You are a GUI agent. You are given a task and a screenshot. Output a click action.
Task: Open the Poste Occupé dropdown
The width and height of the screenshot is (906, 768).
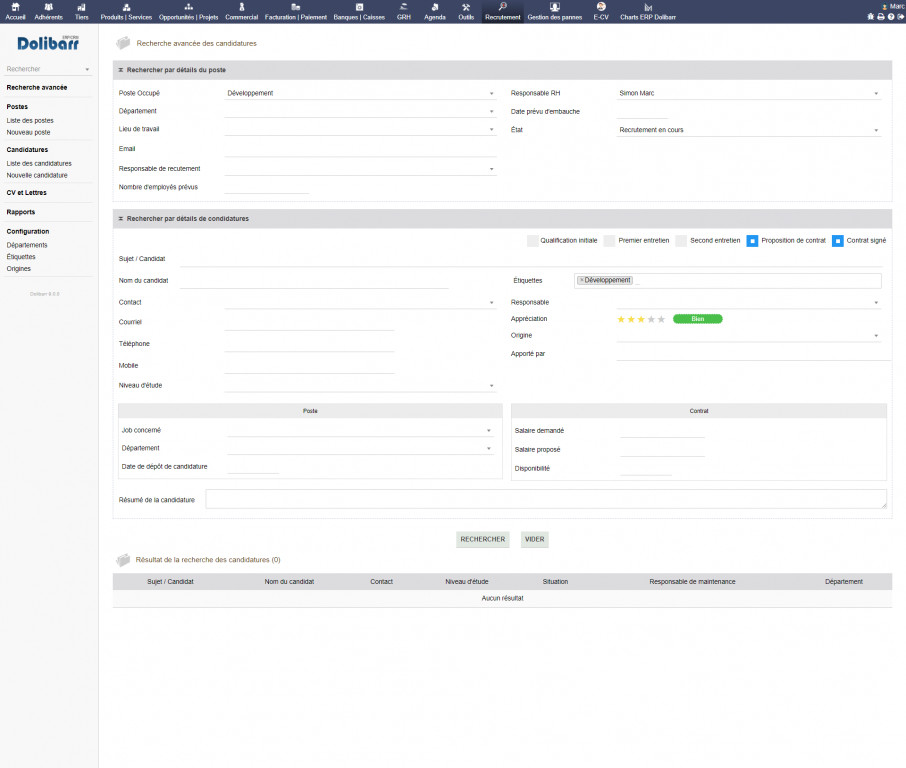pos(360,93)
